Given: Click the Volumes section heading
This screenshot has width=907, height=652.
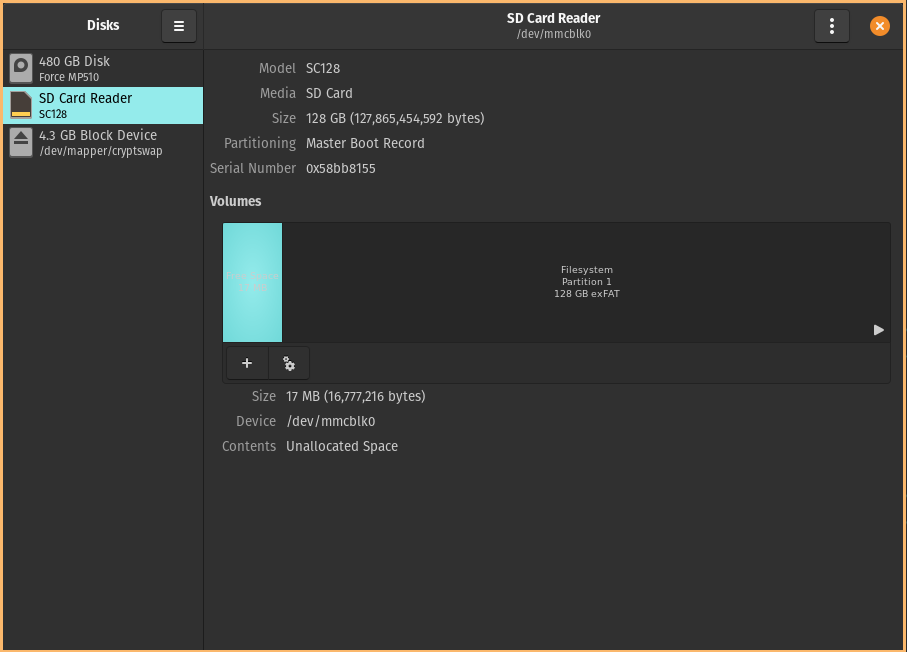Looking at the screenshot, I should click(x=236, y=201).
